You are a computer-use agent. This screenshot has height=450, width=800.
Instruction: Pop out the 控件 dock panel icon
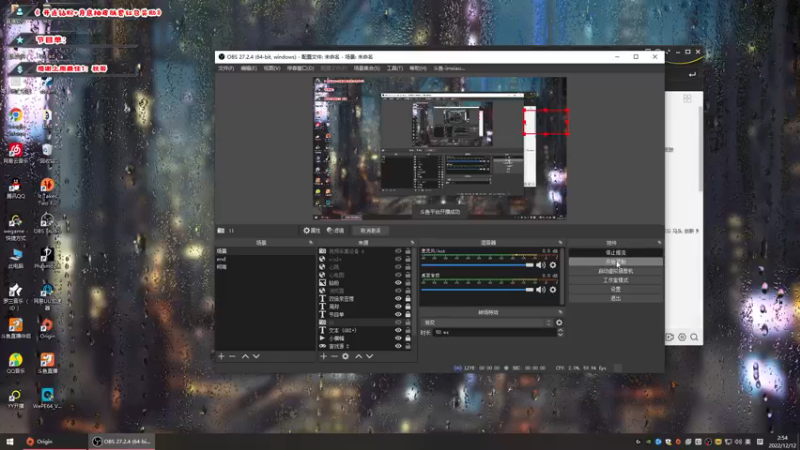click(x=659, y=243)
